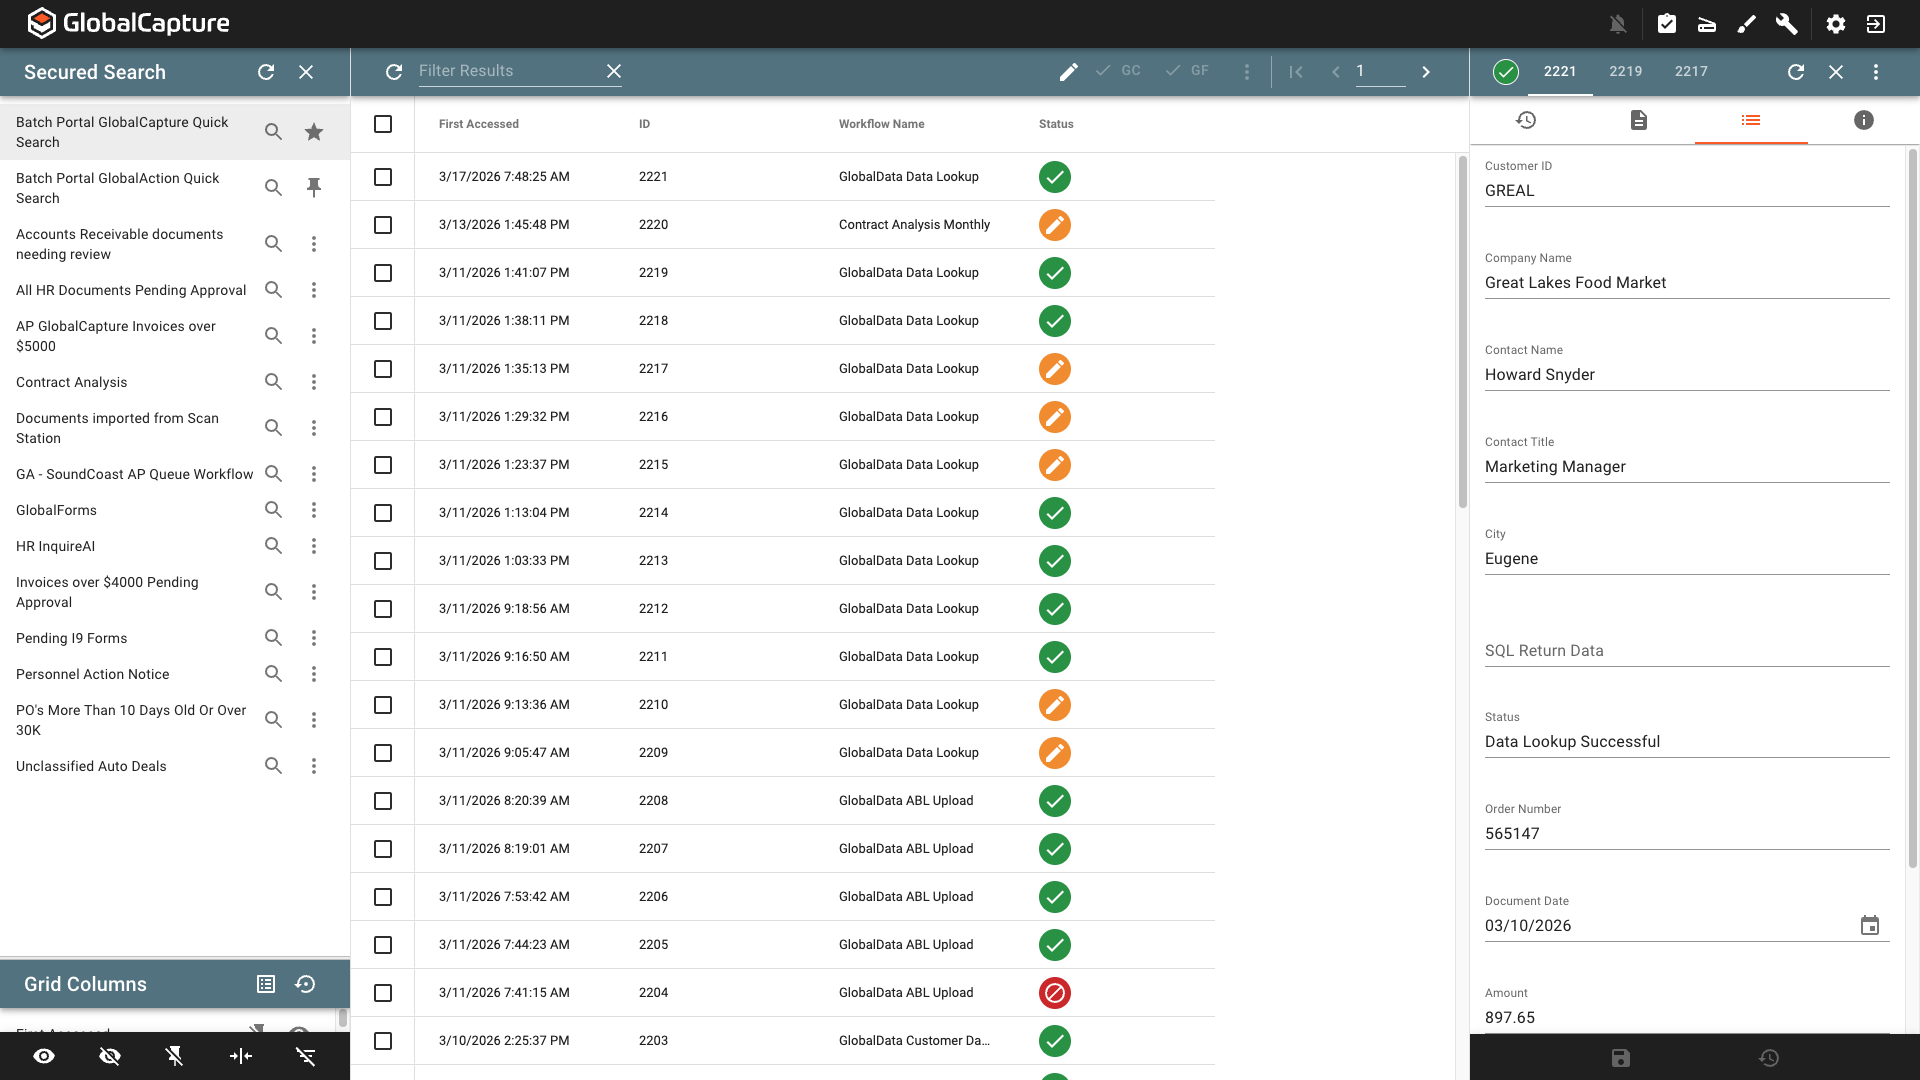Switch to the 2217 document tab
Image resolution: width=1920 pixels, height=1080 pixels.
pos(1691,71)
